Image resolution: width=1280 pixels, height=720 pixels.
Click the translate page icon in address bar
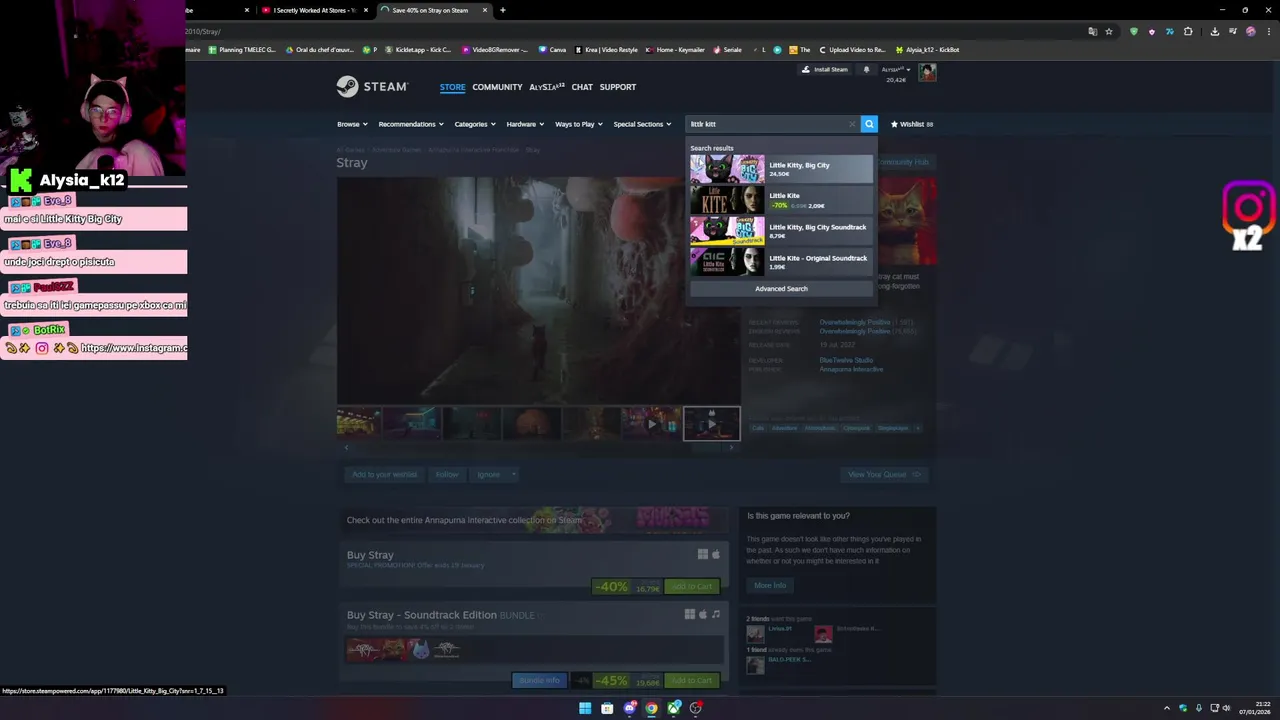click(1092, 31)
